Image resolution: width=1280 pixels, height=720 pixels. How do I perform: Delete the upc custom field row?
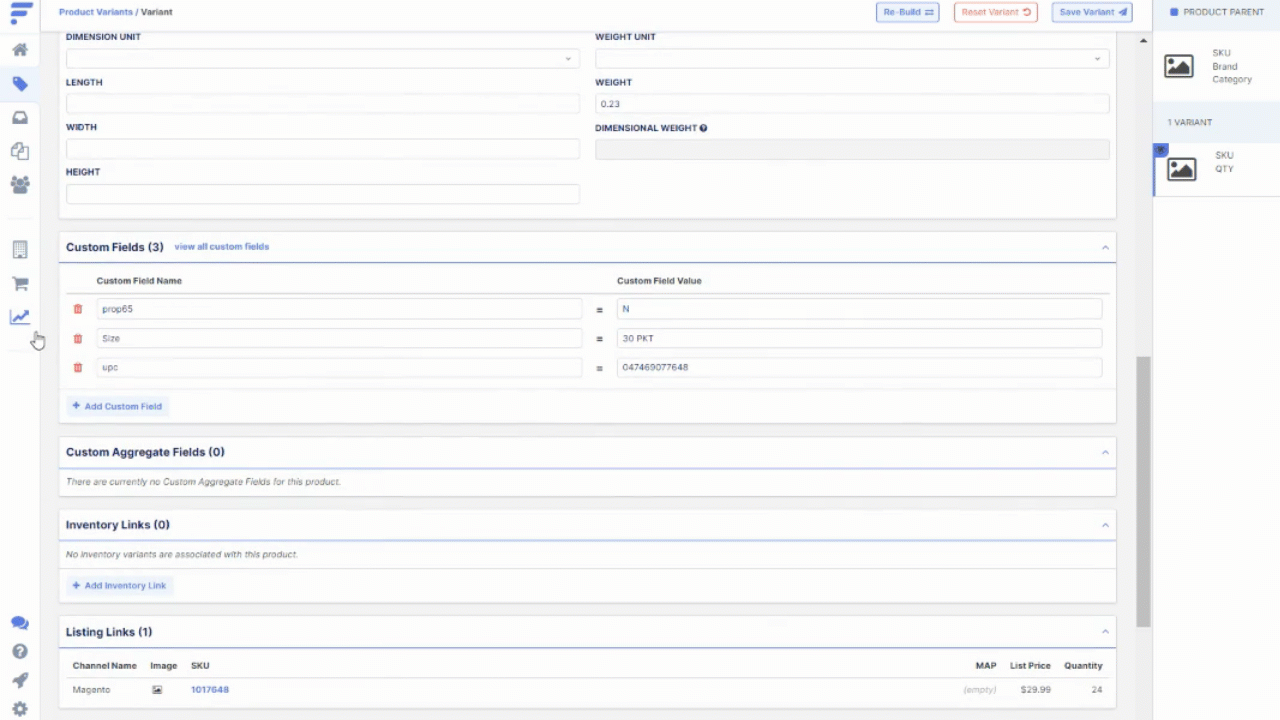78,368
